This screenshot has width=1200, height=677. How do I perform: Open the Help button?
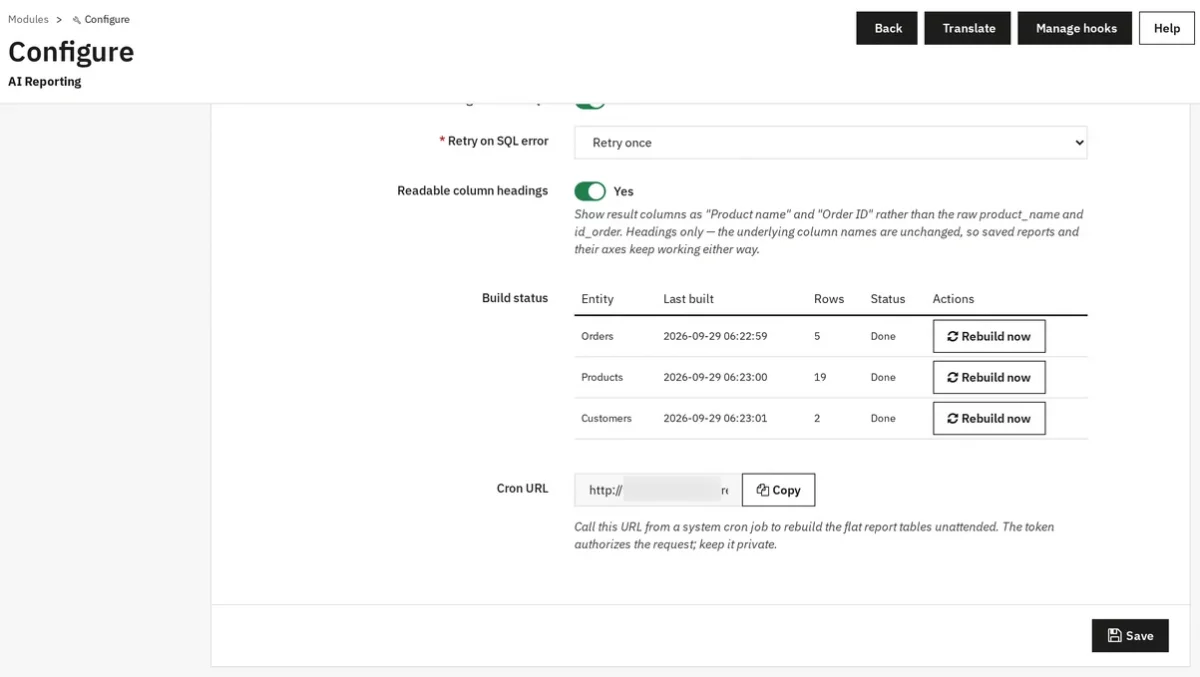pyautogui.click(x=1167, y=28)
